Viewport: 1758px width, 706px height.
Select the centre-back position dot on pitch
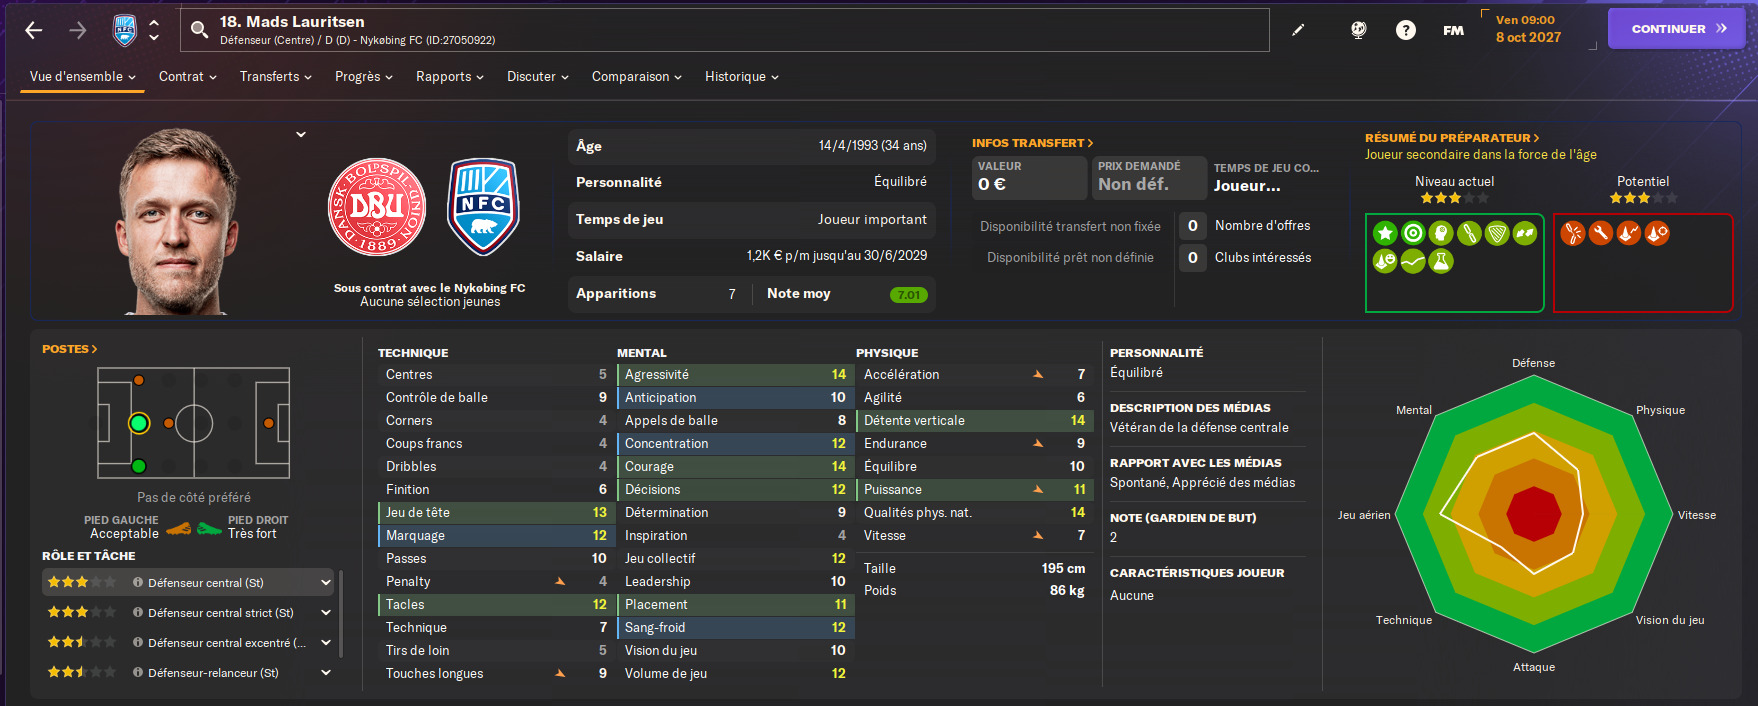point(139,423)
